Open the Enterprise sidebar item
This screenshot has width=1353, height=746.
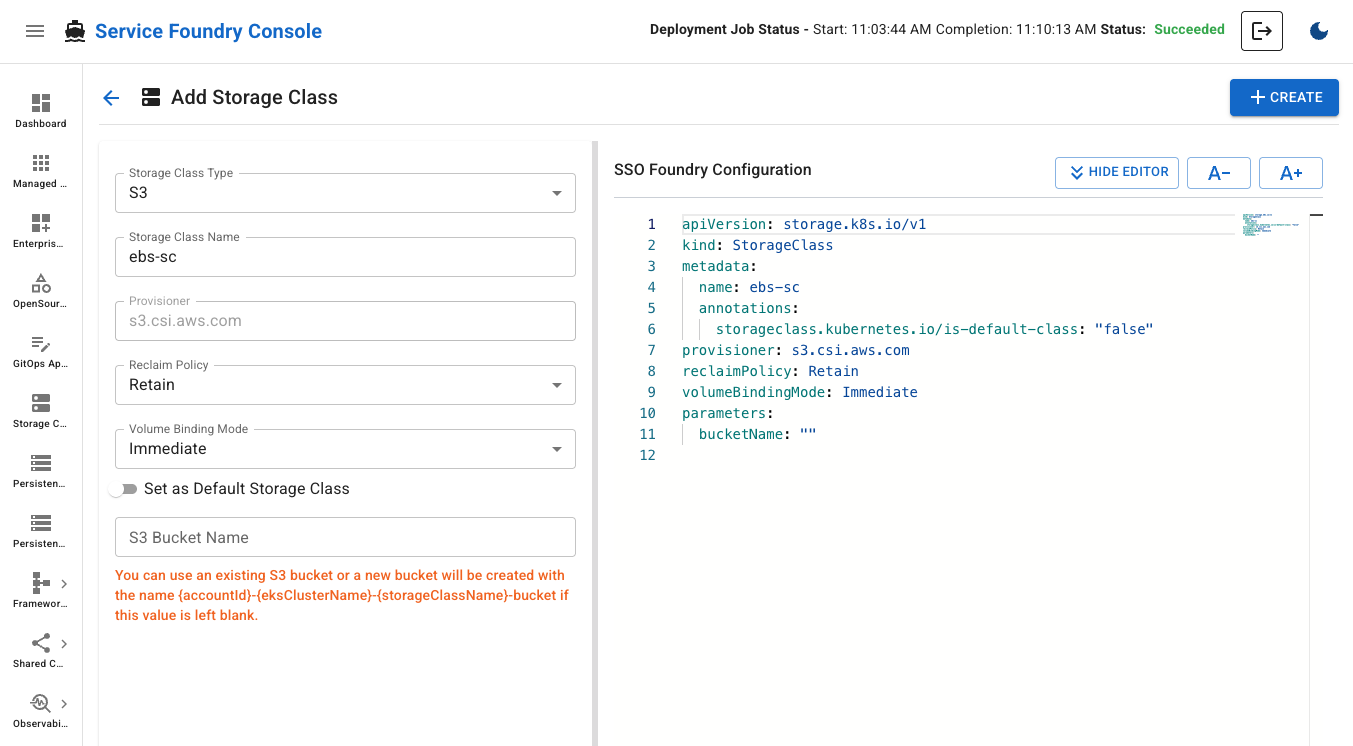coord(41,230)
